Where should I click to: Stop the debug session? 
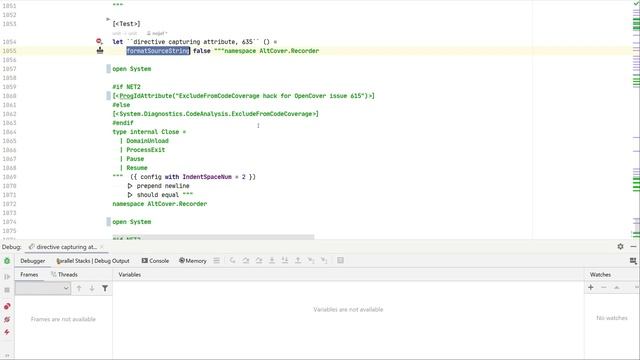(7, 290)
